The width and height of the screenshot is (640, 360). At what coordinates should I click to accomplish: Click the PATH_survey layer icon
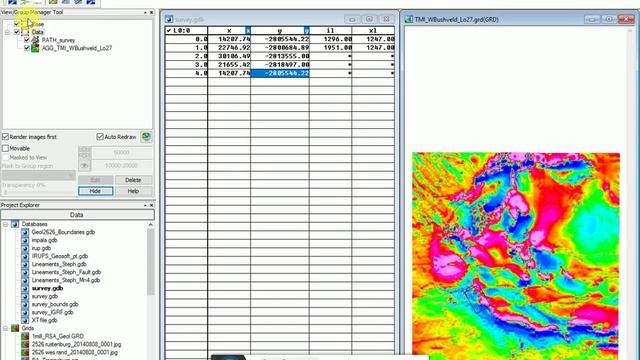[36, 40]
